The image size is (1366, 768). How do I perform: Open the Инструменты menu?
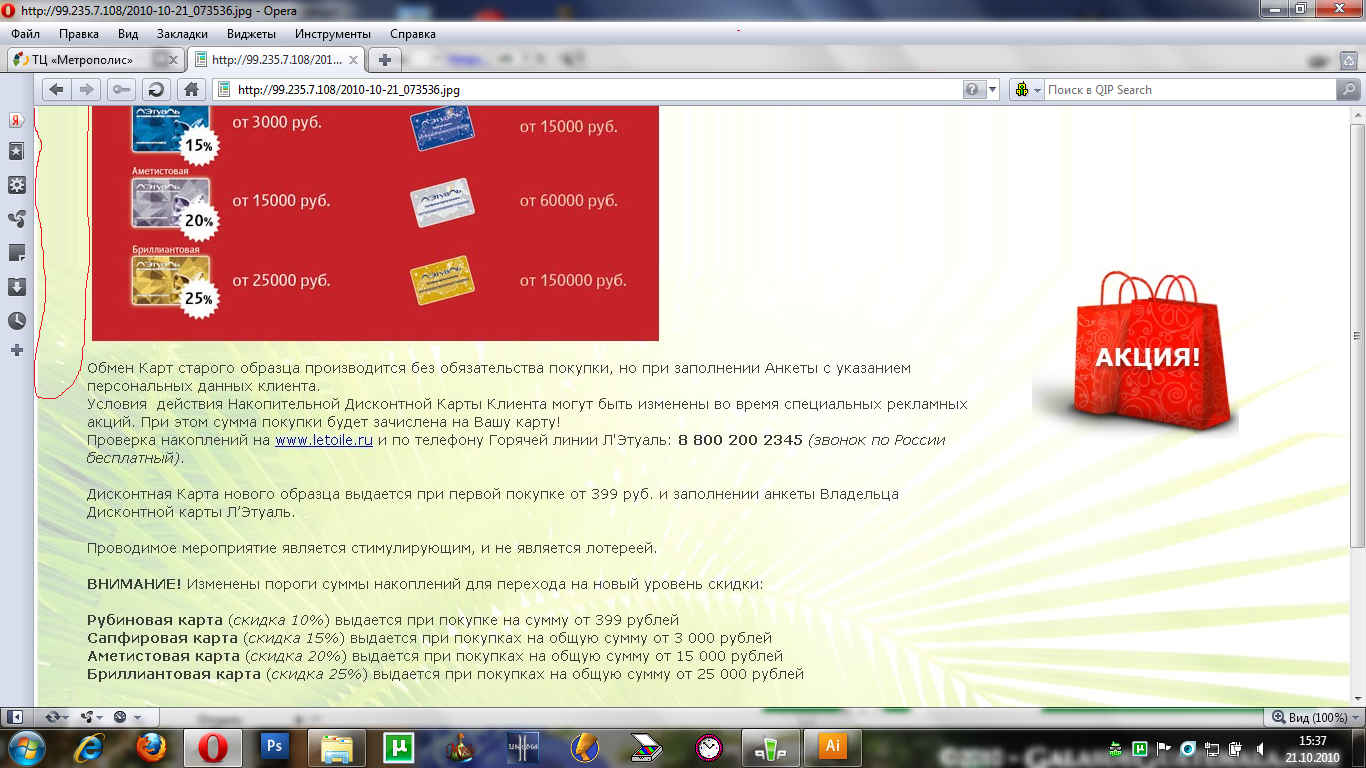click(334, 34)
